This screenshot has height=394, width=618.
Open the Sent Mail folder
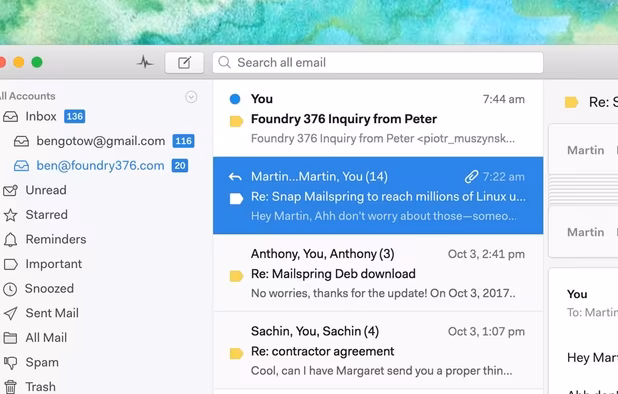52,313
